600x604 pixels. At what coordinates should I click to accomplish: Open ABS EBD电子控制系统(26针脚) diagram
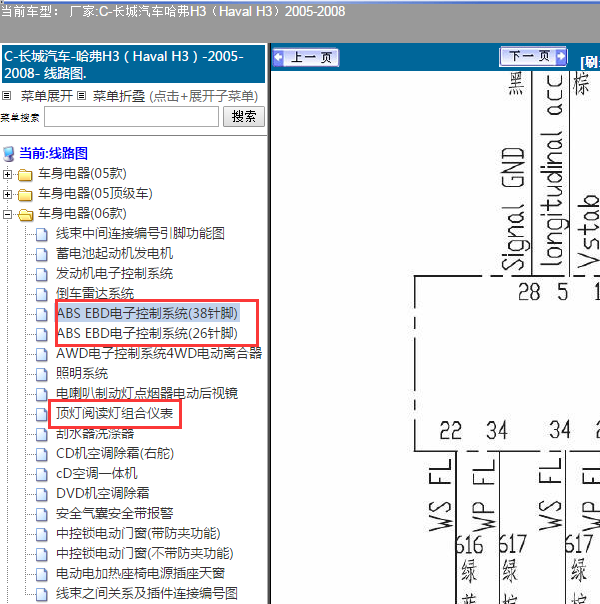coord(147,333)
